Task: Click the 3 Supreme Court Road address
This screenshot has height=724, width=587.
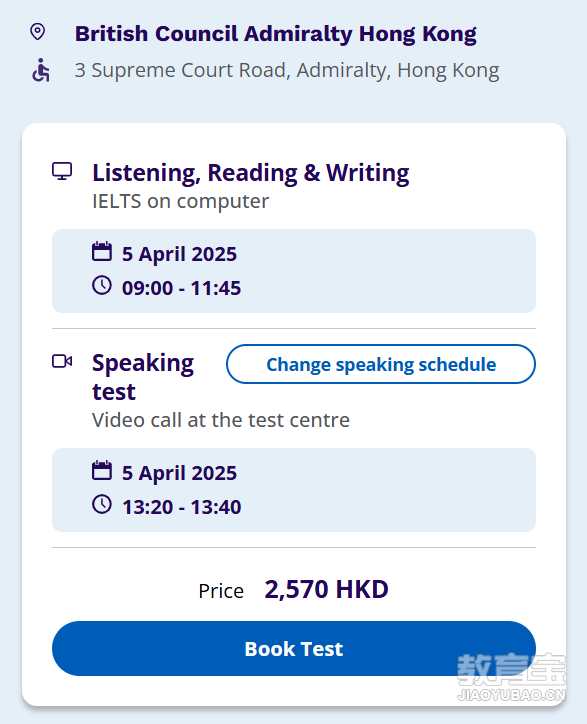Action: (x=287, y=71)
